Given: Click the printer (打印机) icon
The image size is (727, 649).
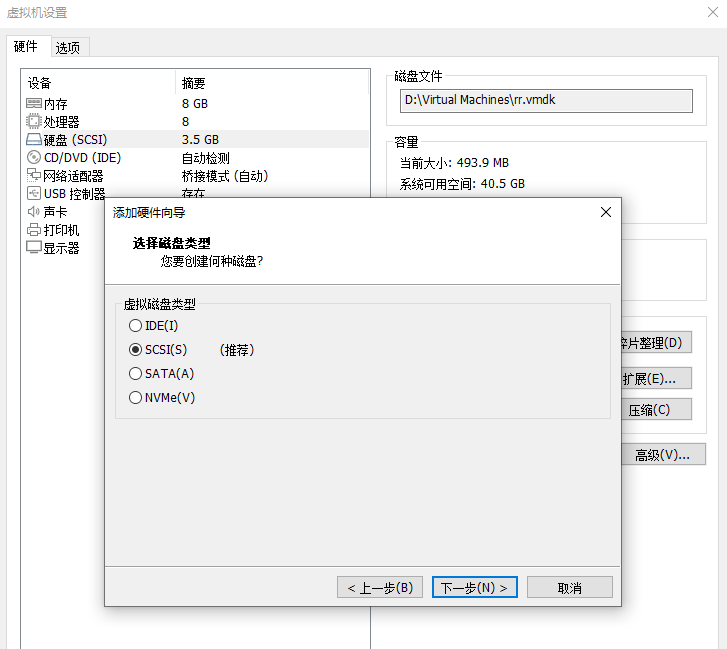Looking at the screenshot, I should 33,230.
